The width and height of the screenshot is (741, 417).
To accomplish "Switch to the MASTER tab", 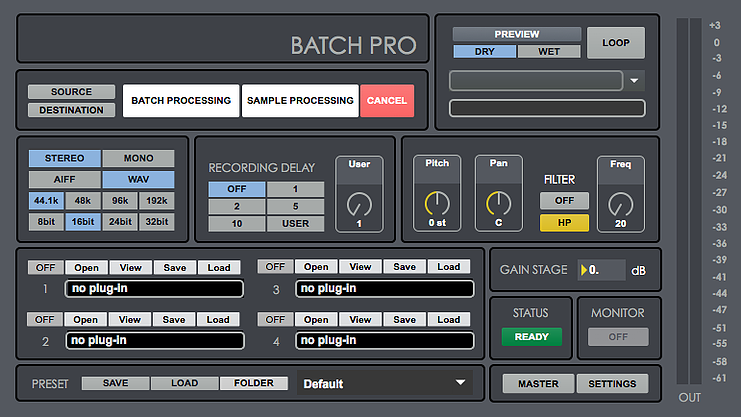I will coord(538,384).
